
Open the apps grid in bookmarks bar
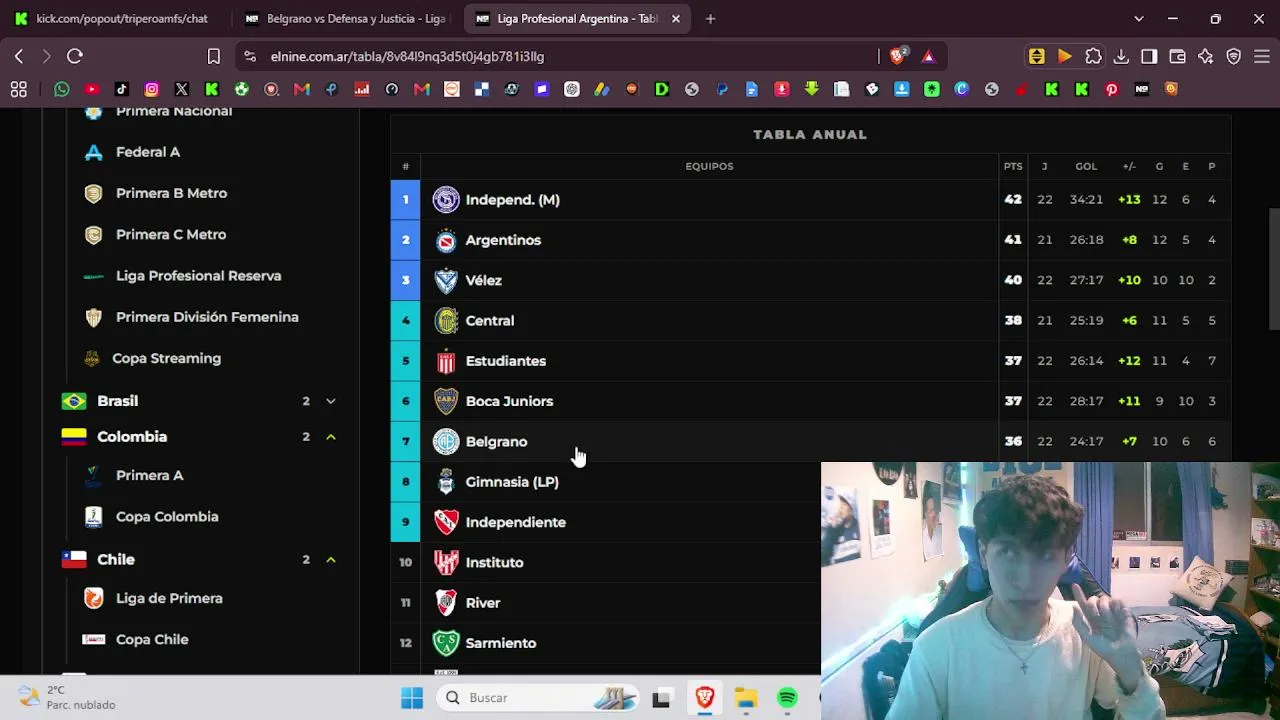[19, 89]
